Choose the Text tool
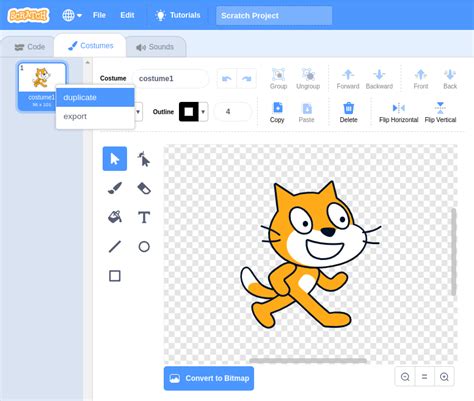This screenshot has height=401, width=474. 144,217
